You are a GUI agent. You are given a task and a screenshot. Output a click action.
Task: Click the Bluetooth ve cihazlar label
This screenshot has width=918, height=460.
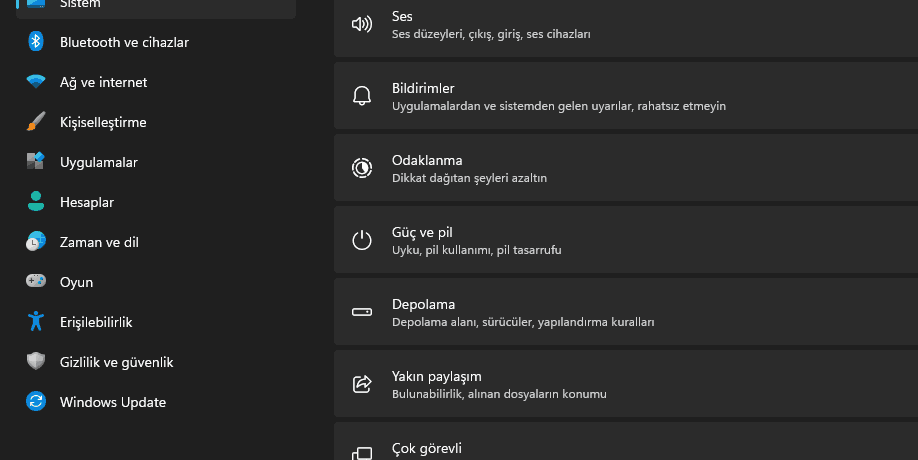[x=124, y=42]
